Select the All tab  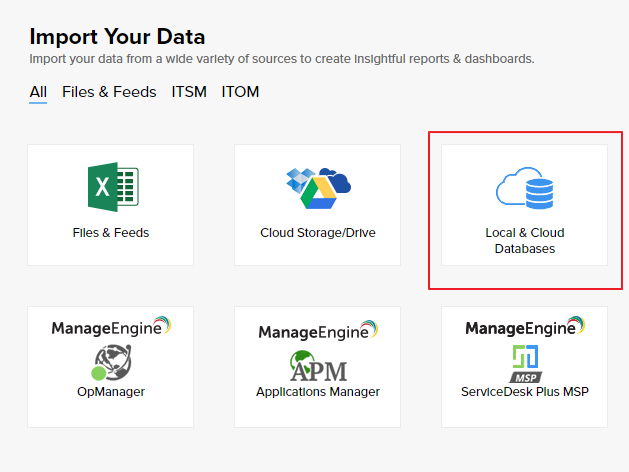pyautogui.click(x=38, y=92)
